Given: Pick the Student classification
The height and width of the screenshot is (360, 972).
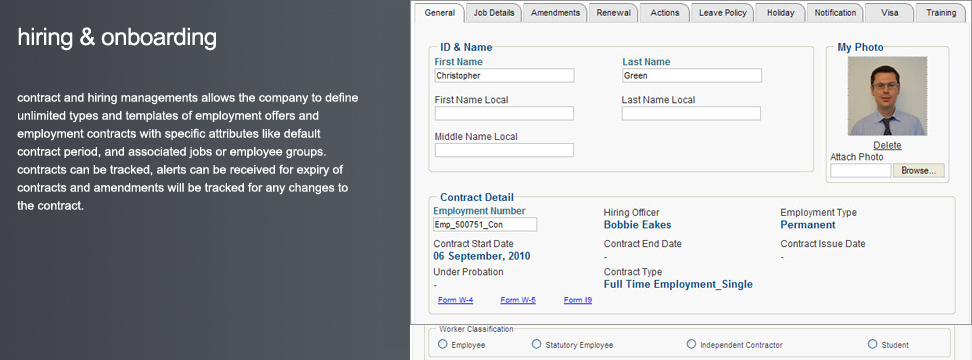Looking at the screenshot, I should [x=872, y=344].
